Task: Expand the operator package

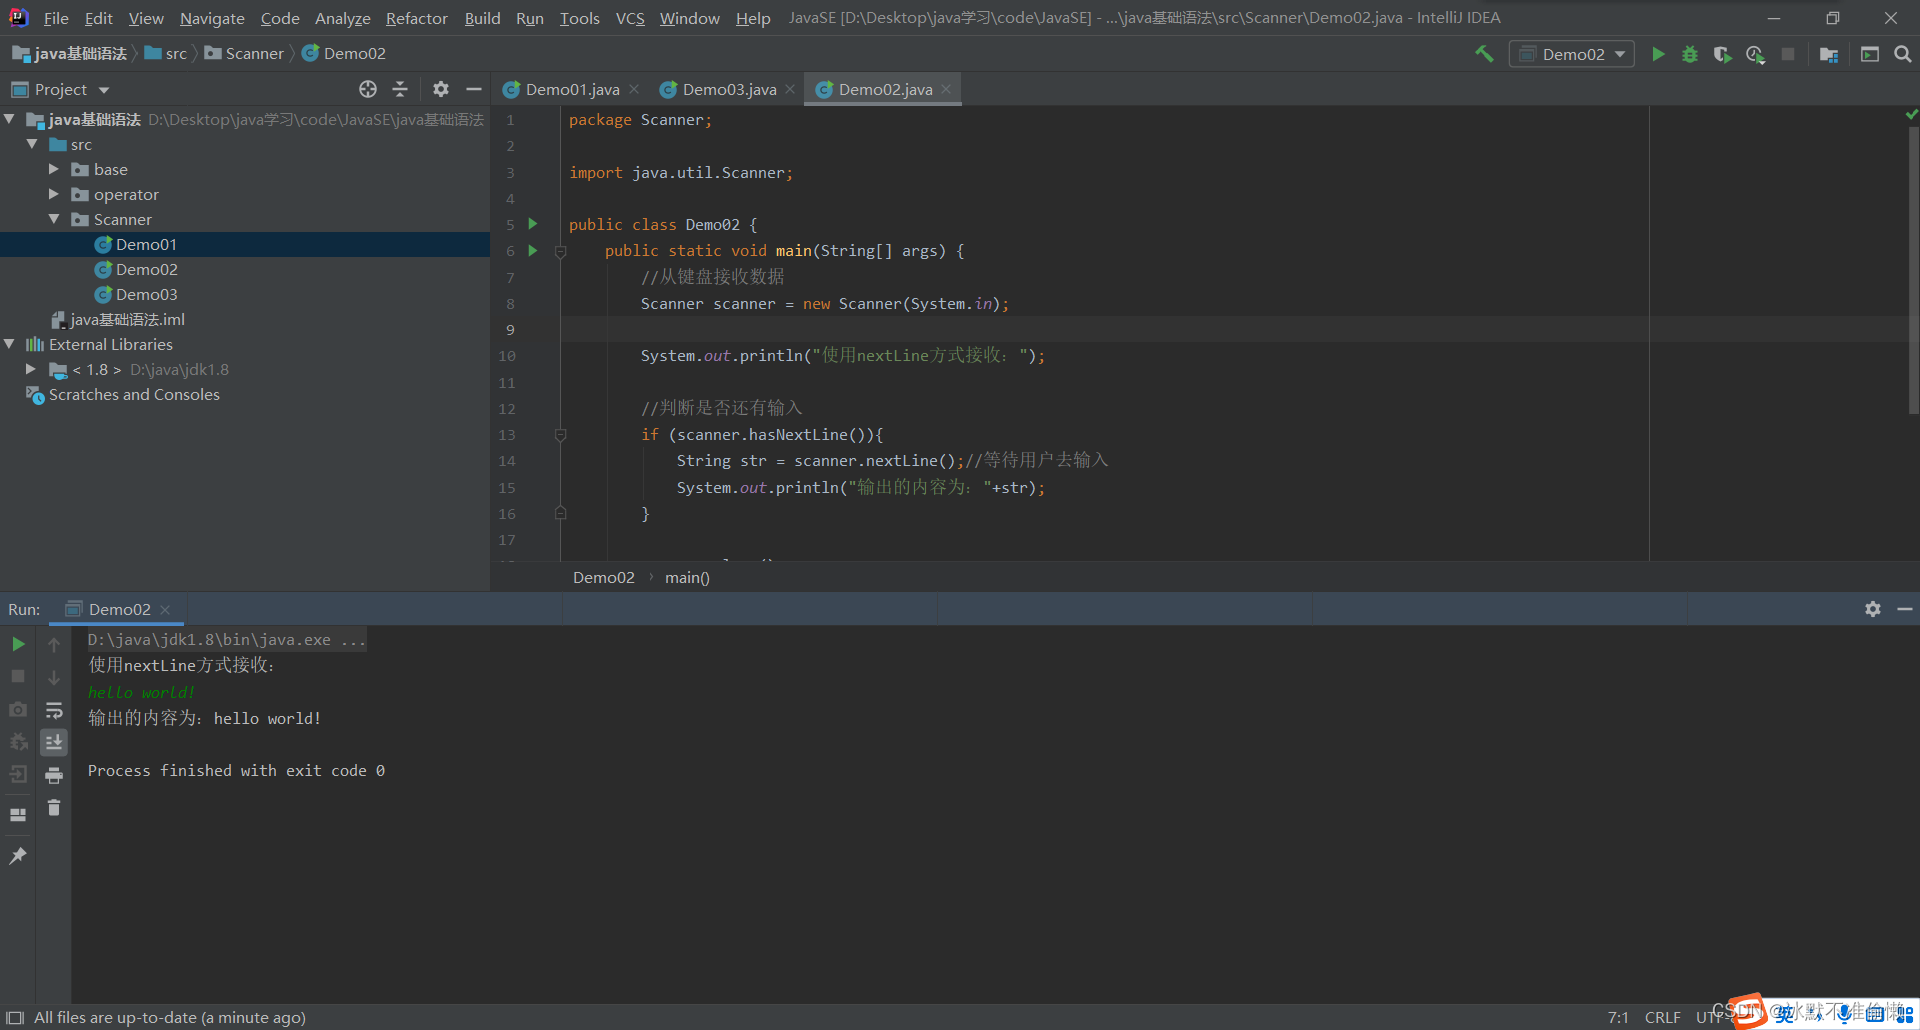Action: [x=54, y=194]
